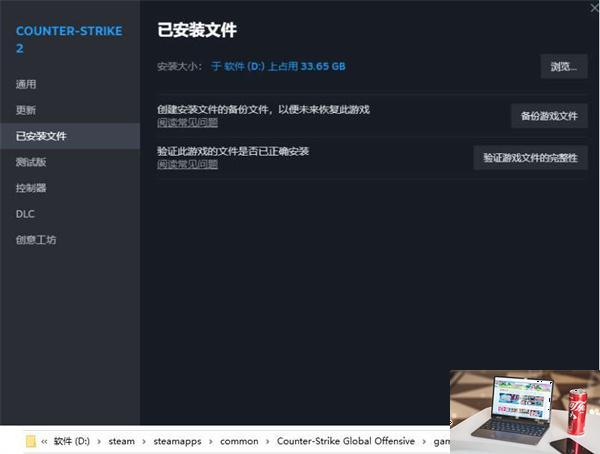Viewport: 600px width, 454px height.
Task: Go to the 控制器 settings
Action: click(x=31, y=188)
